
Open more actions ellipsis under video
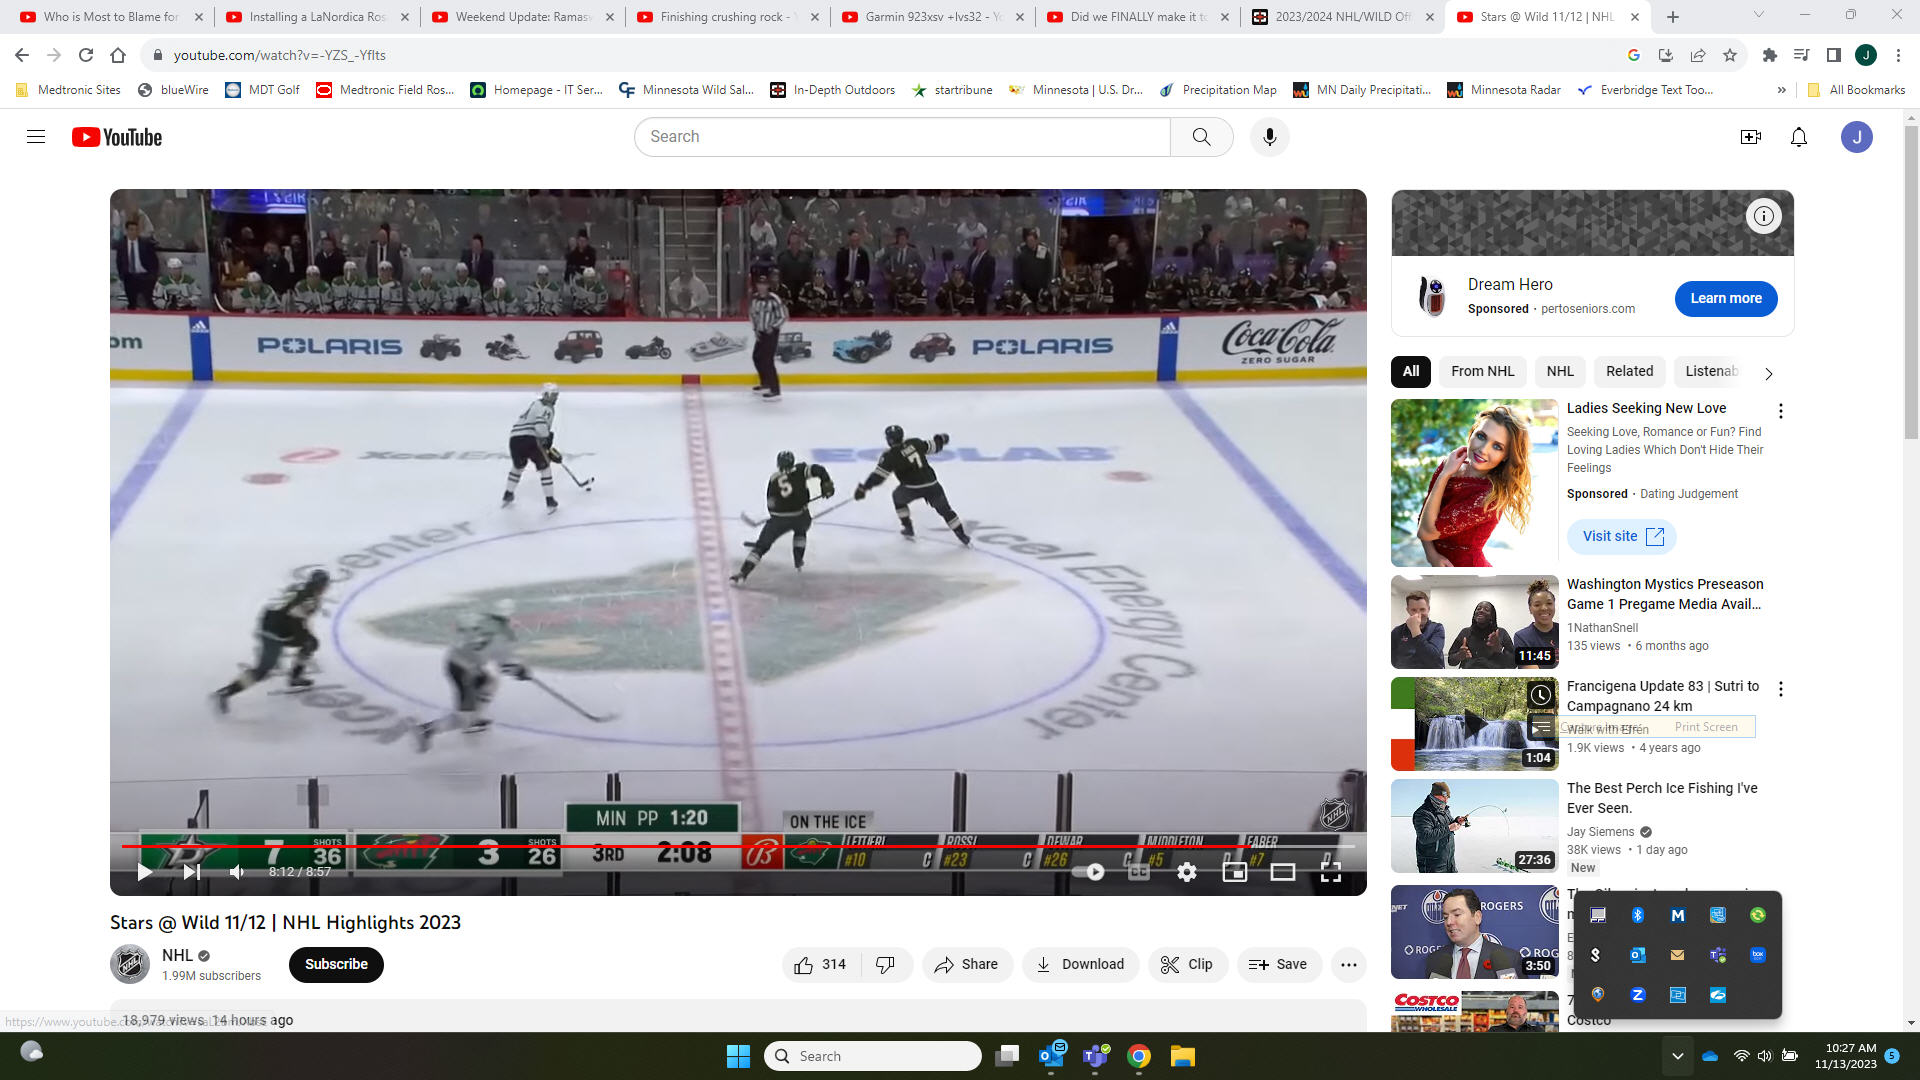pyautogui.click(x=1349, y=965)
